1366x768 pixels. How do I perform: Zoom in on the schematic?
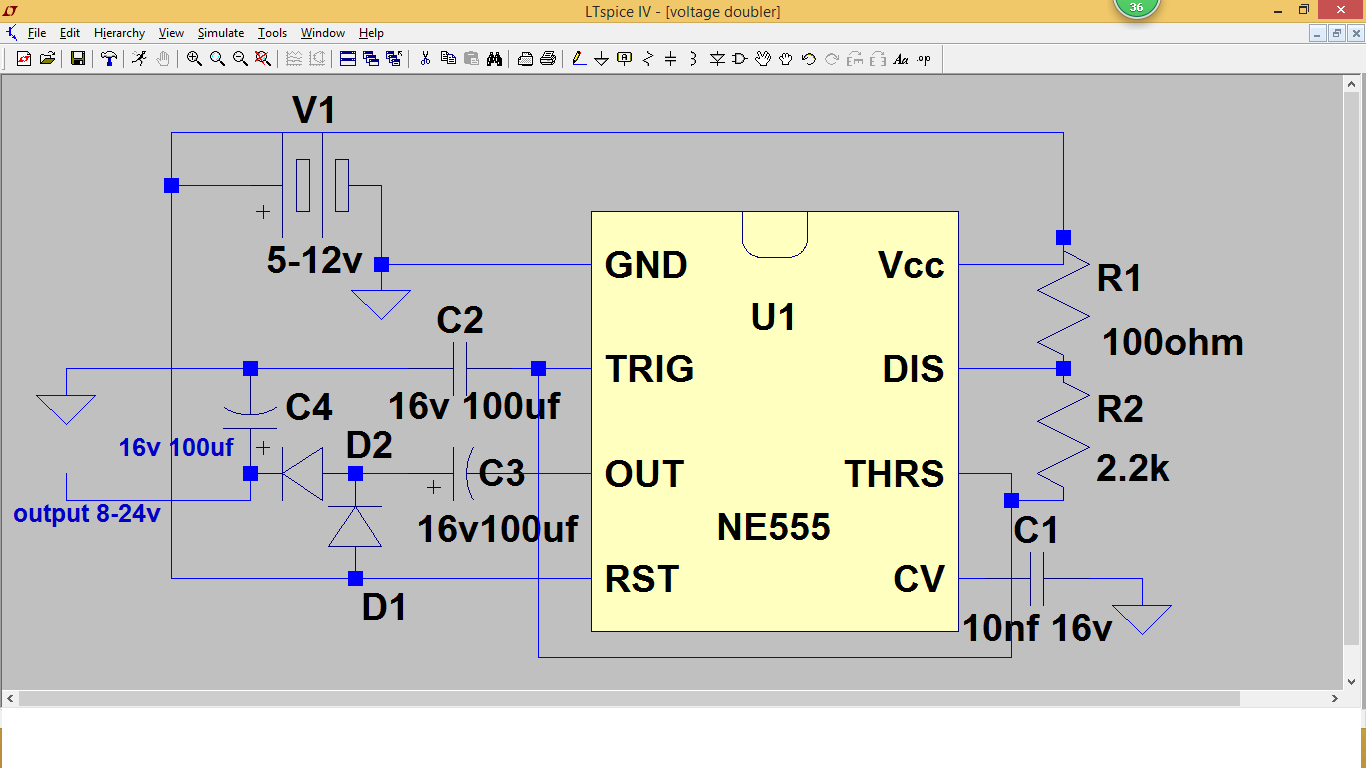195,59
